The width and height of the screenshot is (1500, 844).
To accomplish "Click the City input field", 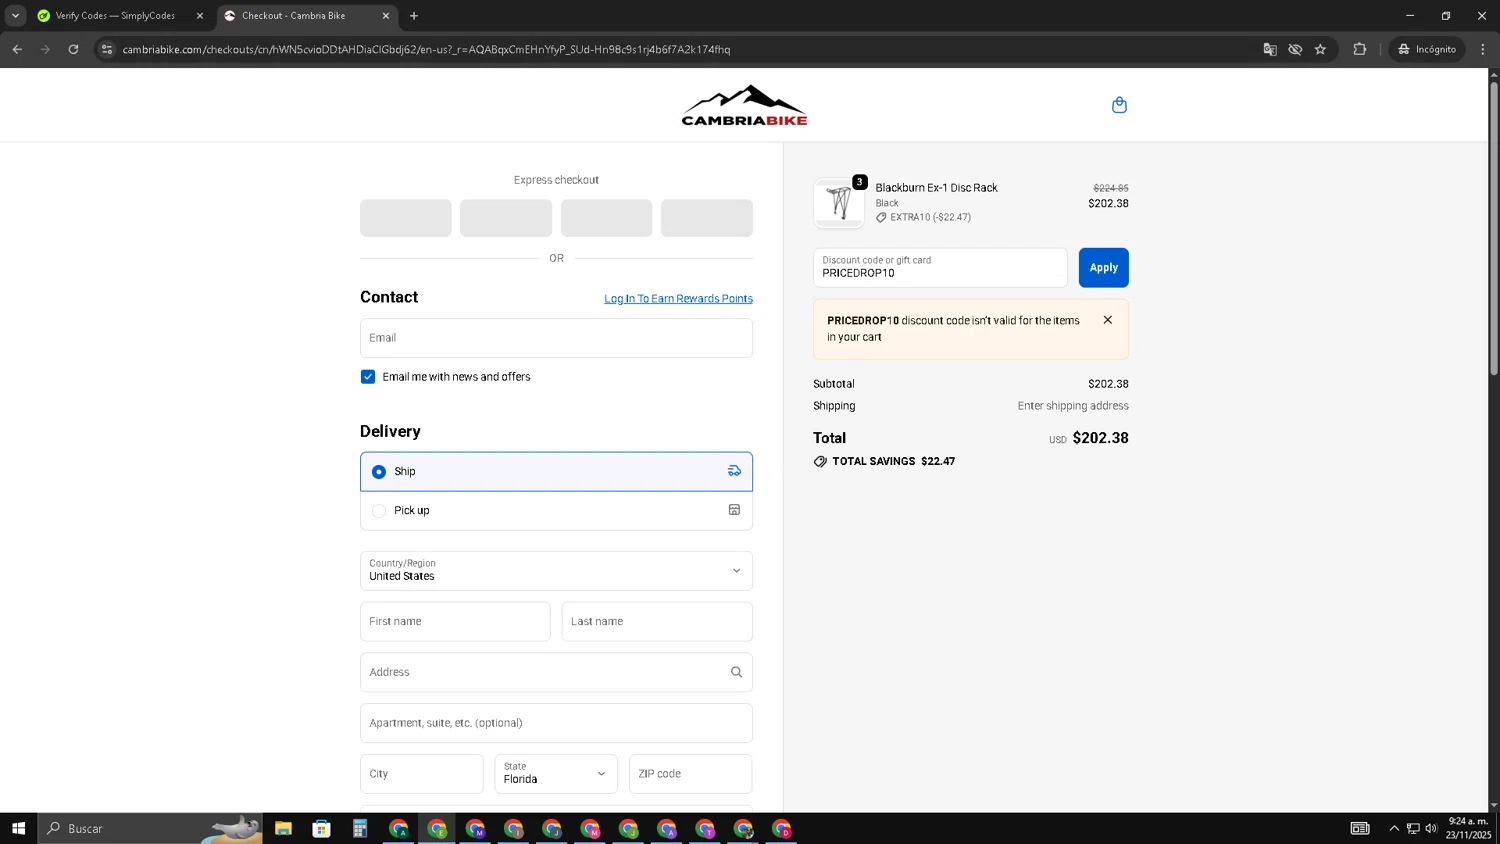I will [x=421, y=774].
